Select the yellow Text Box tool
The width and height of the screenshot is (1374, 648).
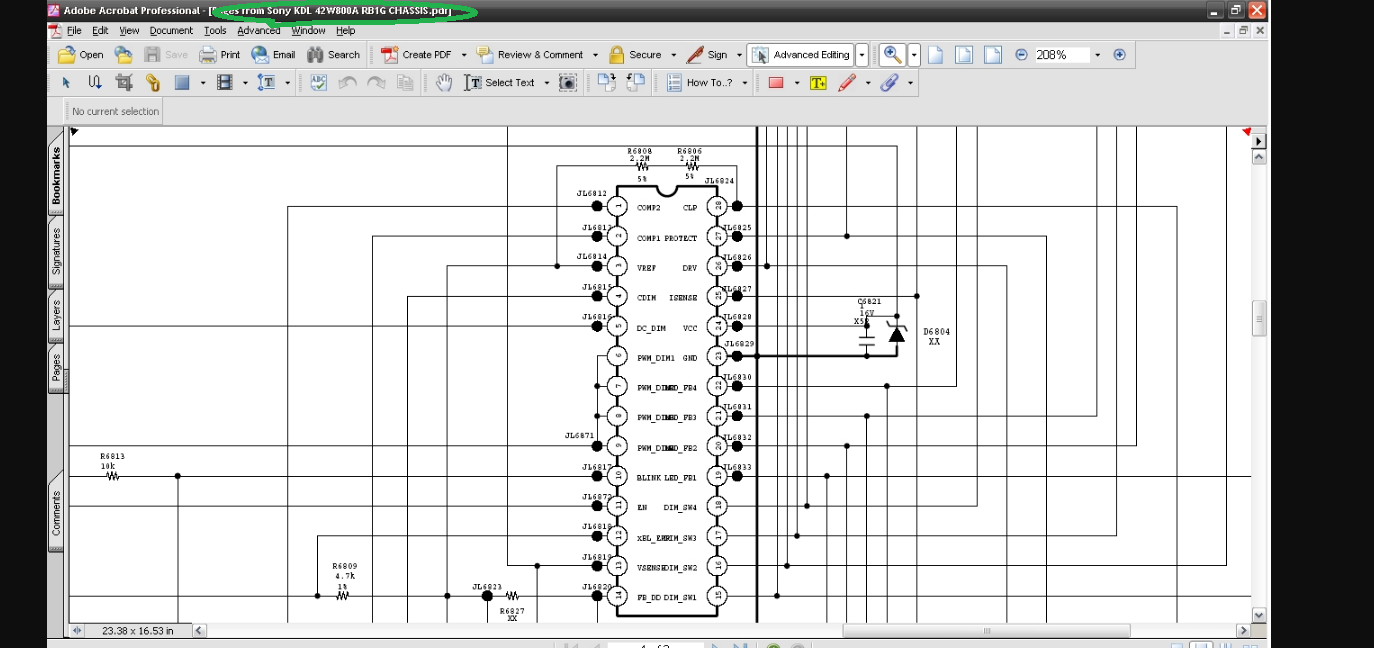pyautogui.click(x=818, y=83)
